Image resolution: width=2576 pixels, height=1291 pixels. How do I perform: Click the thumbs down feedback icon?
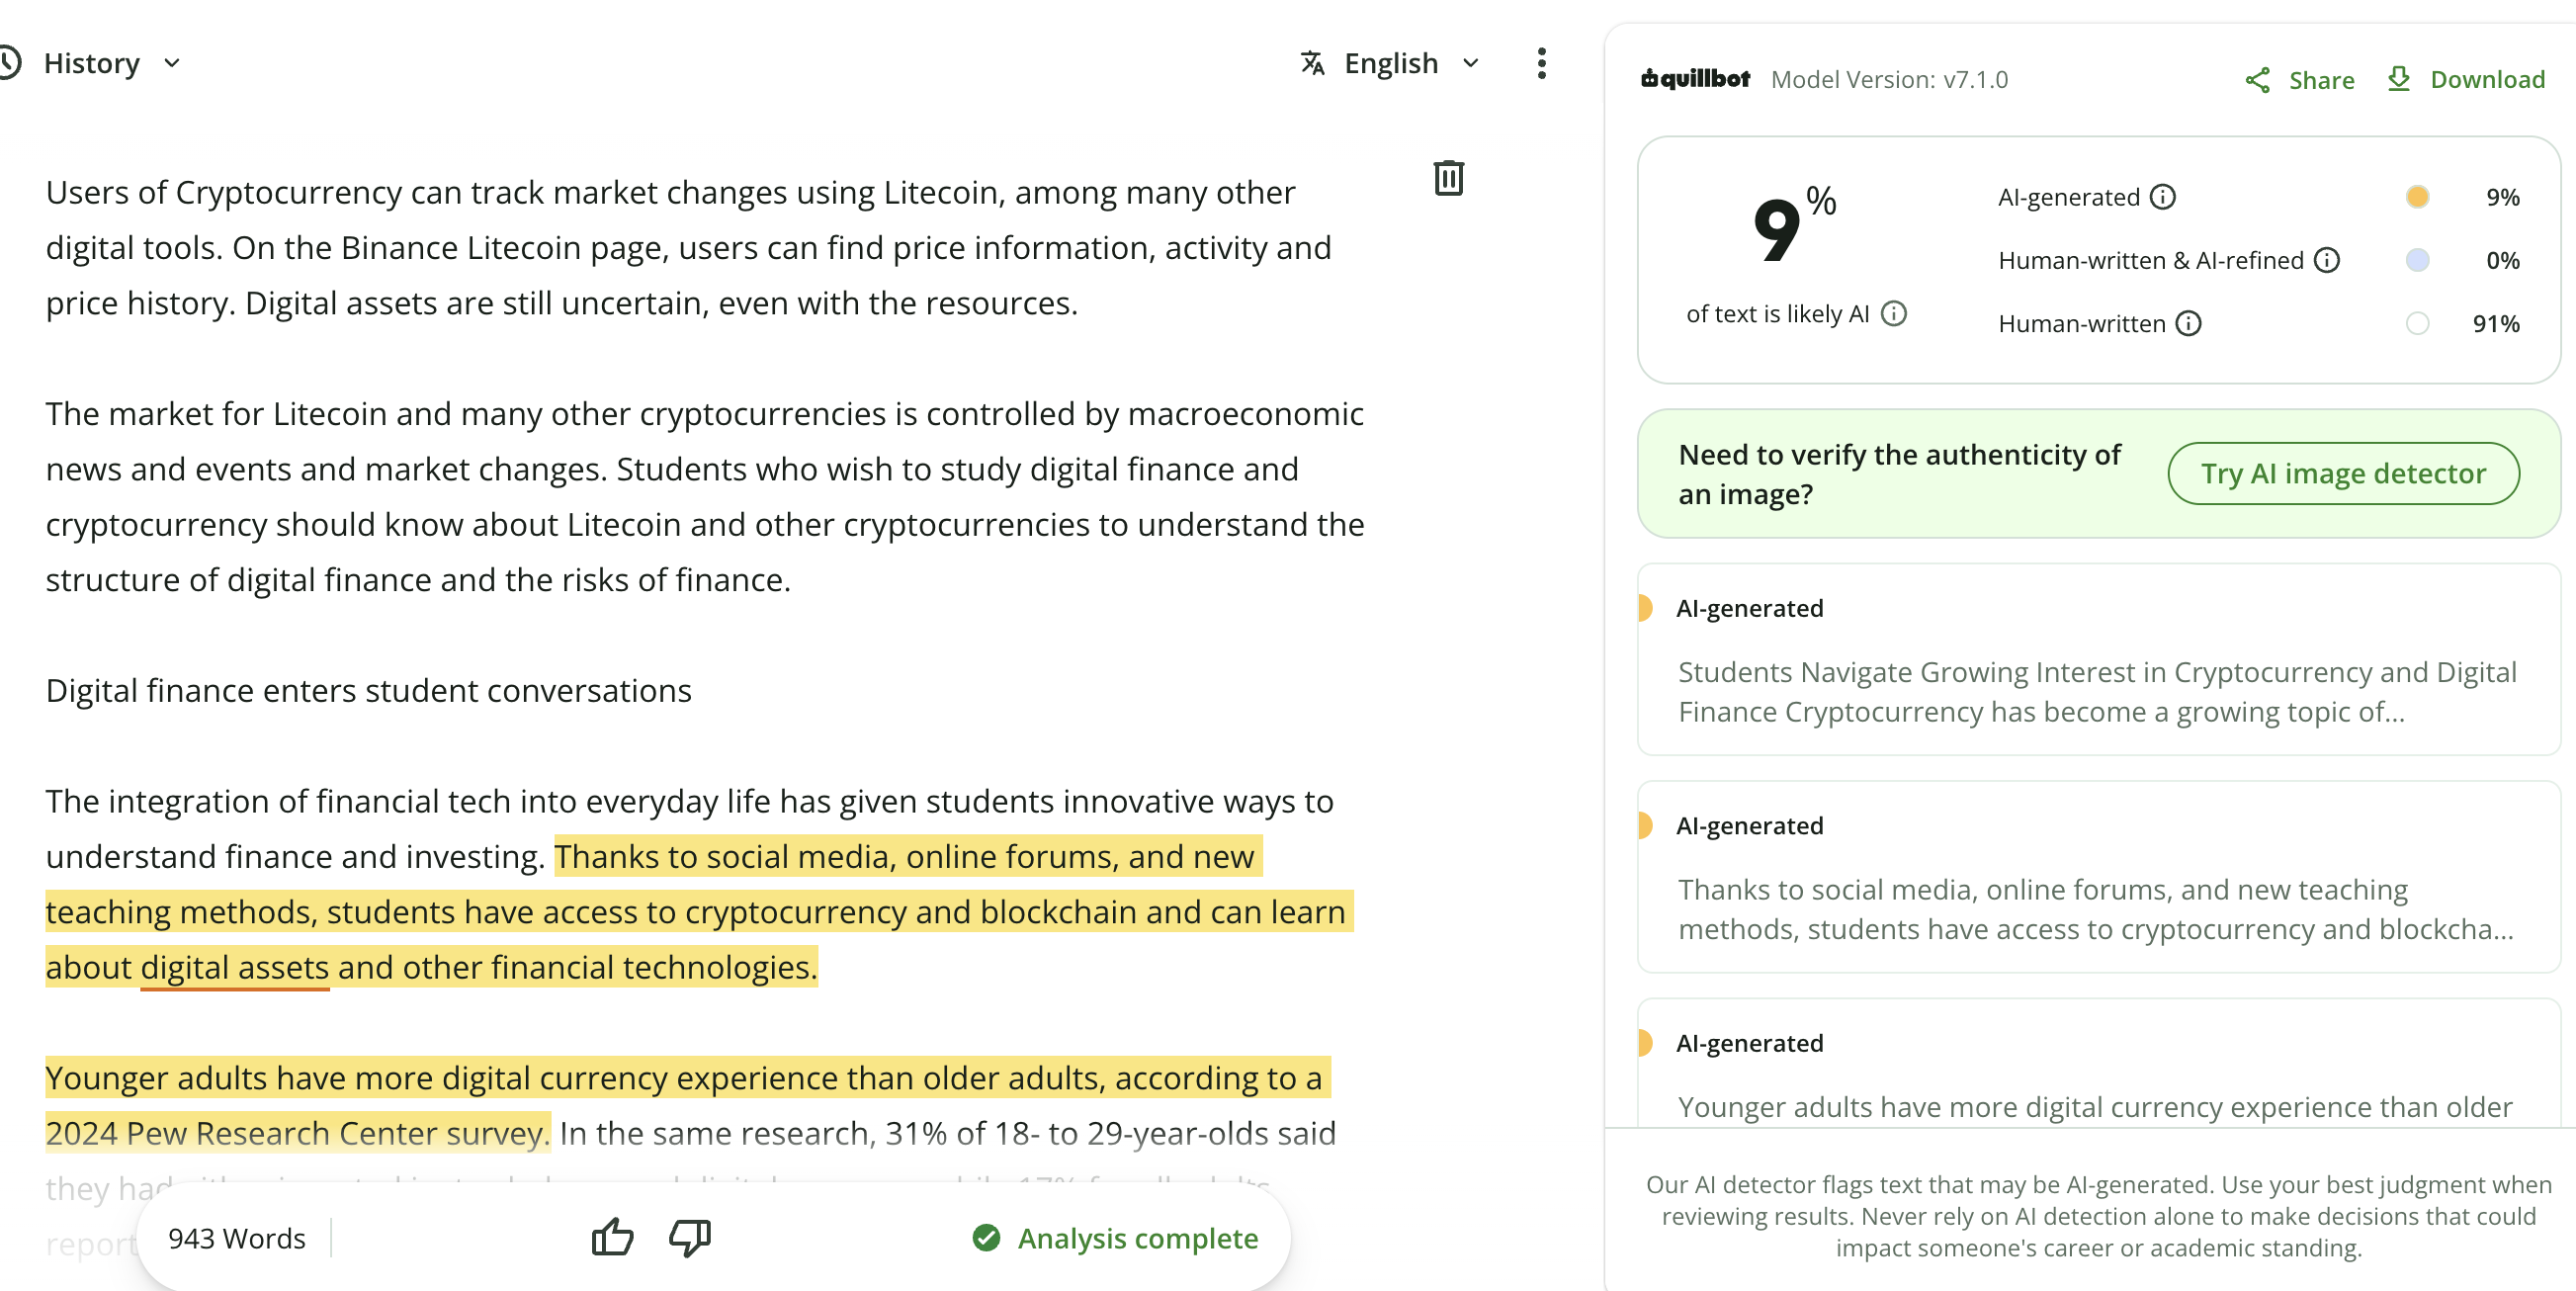tap(690, 1238)
